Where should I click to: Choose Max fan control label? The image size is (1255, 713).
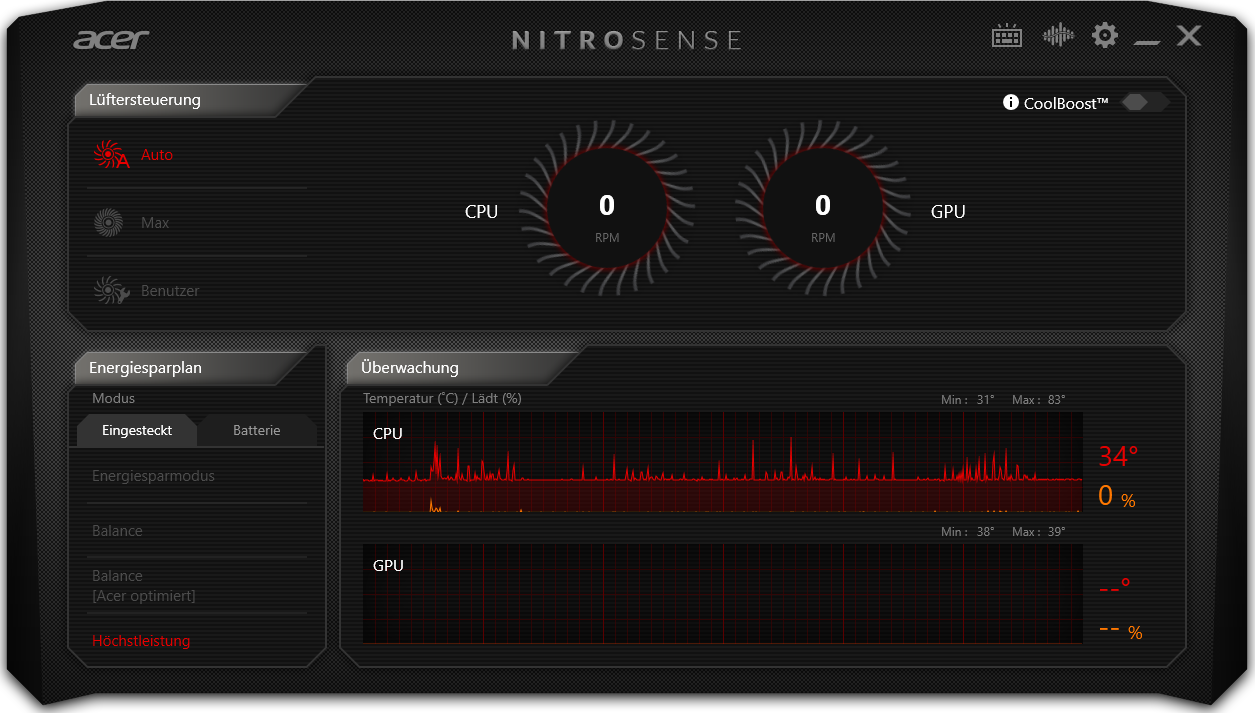point(155,223)
